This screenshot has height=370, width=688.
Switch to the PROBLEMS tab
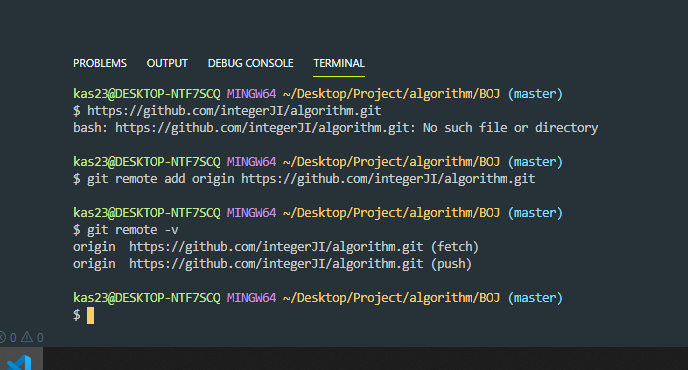tap(100, 63)
